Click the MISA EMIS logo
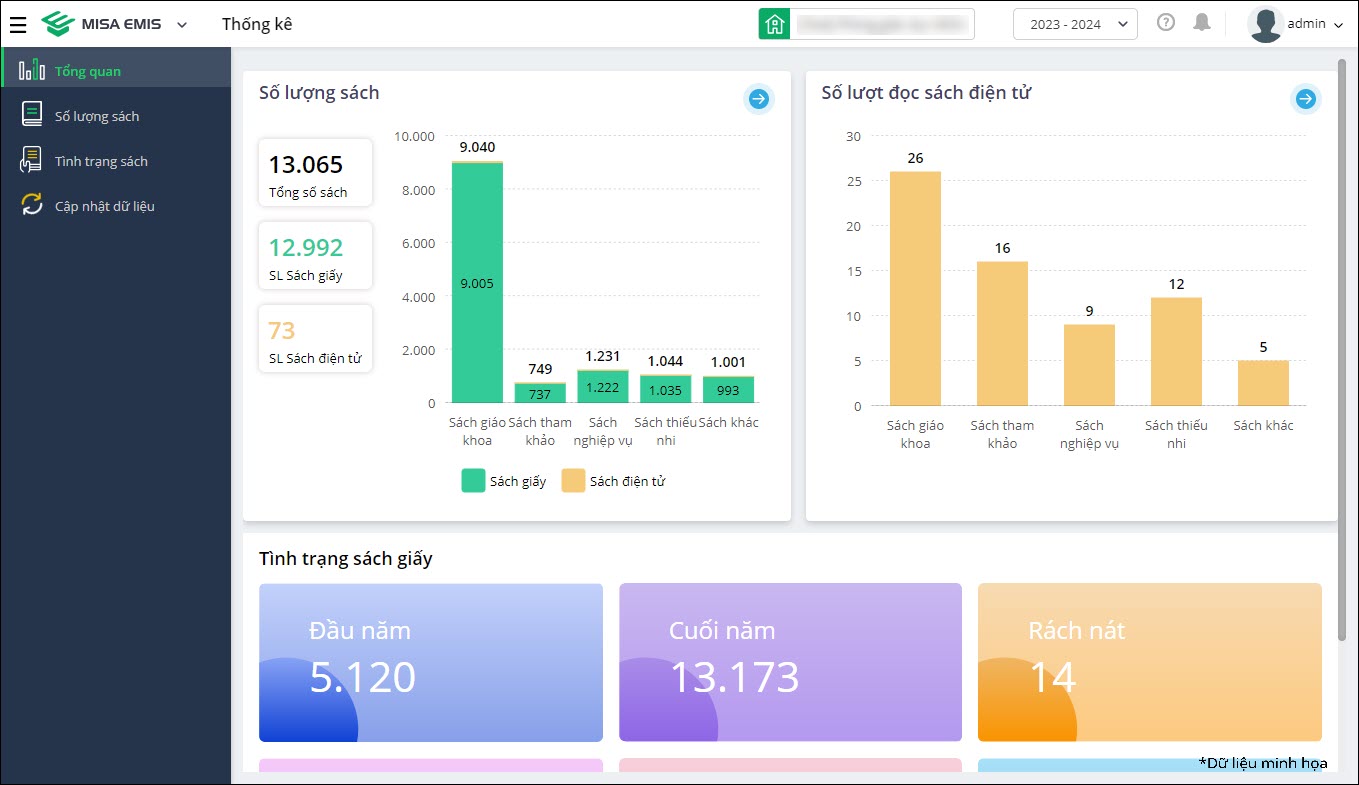This screenshot has width=1359, height=785. coord(102,24)
